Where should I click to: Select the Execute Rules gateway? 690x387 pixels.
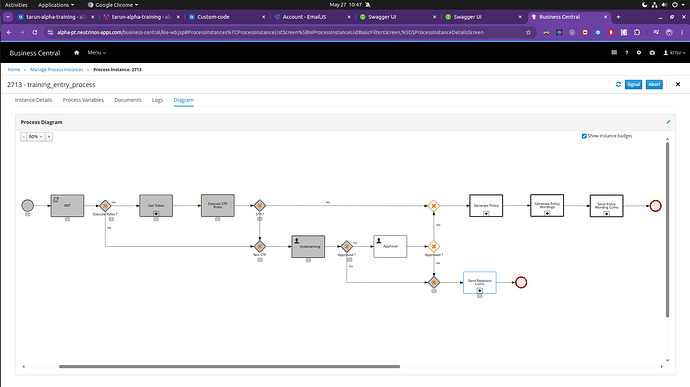click(x=105, y=206)
